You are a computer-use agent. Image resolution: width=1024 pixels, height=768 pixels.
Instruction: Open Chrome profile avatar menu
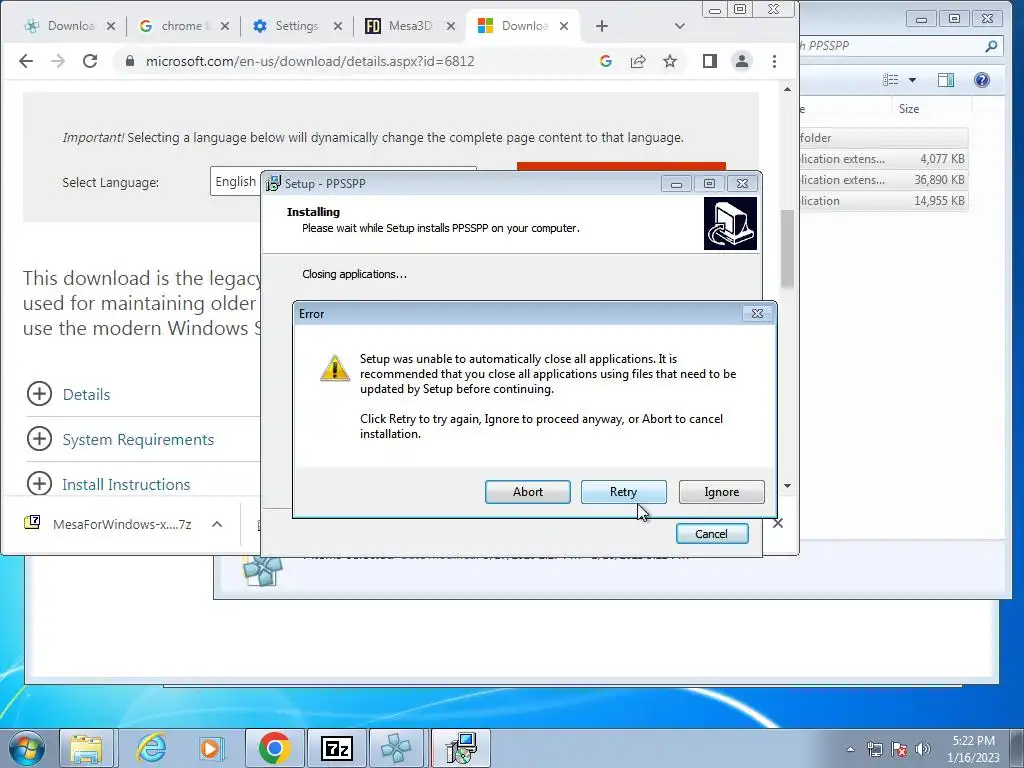pos(742,61)
